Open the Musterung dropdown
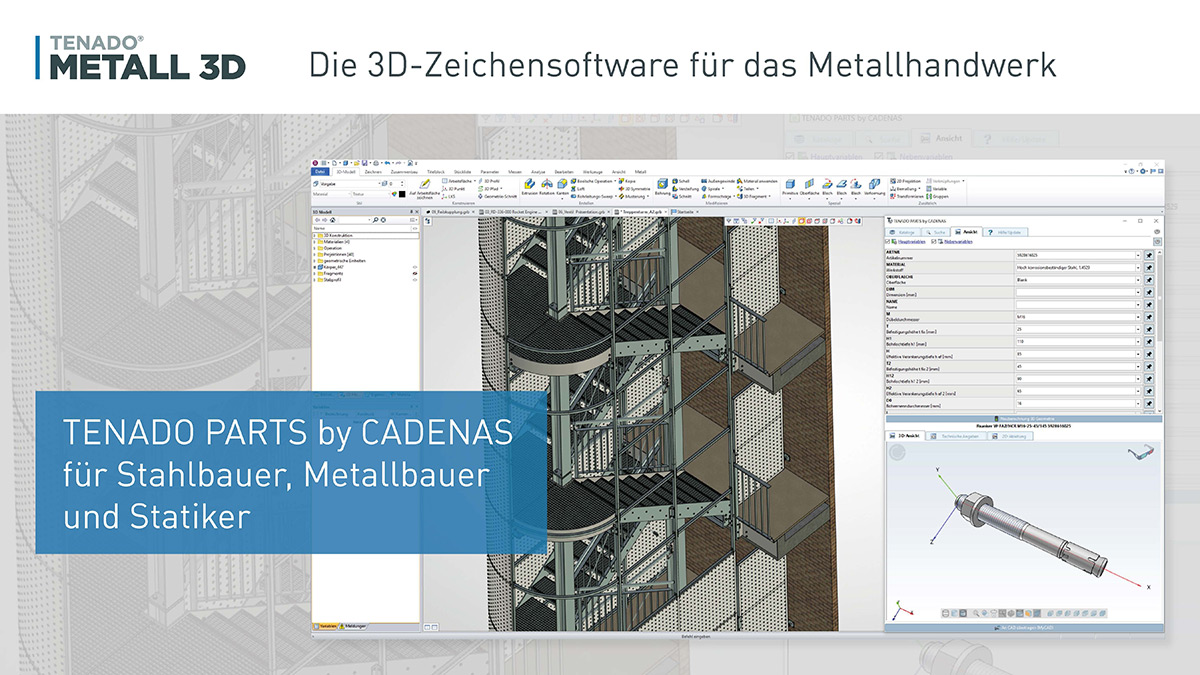The height and width of the screenshot is (675, 1200). click(x=647, y=196)
